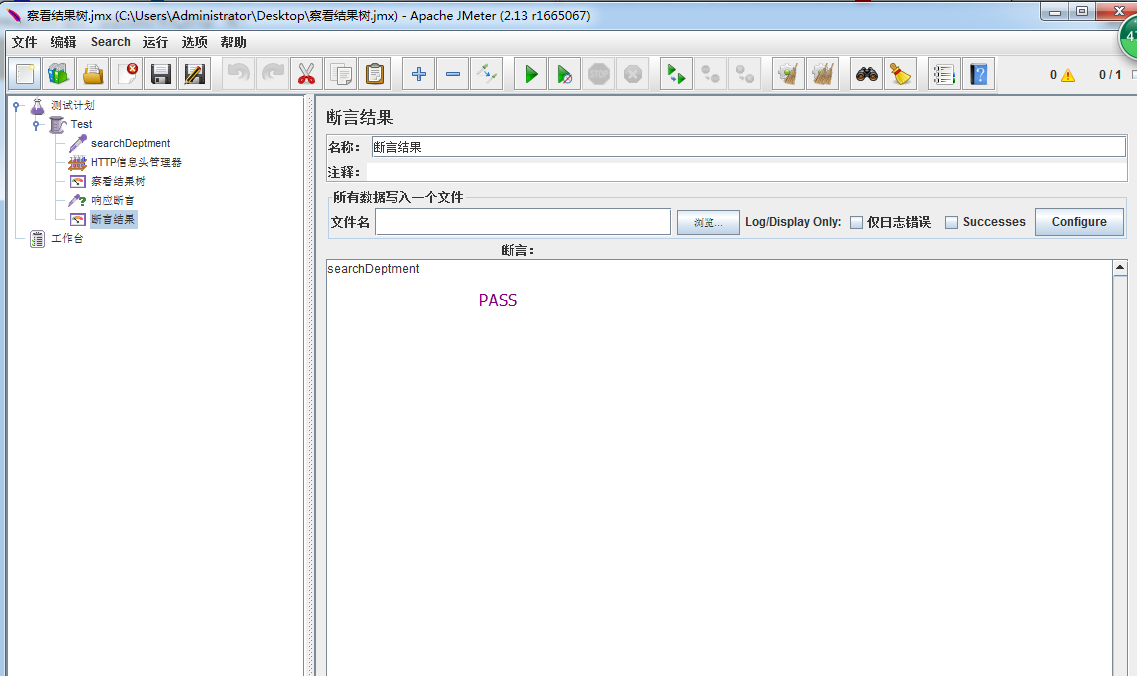1137x676 pixels.
Task: Click the Copy icon
Action: click(340, 74)
